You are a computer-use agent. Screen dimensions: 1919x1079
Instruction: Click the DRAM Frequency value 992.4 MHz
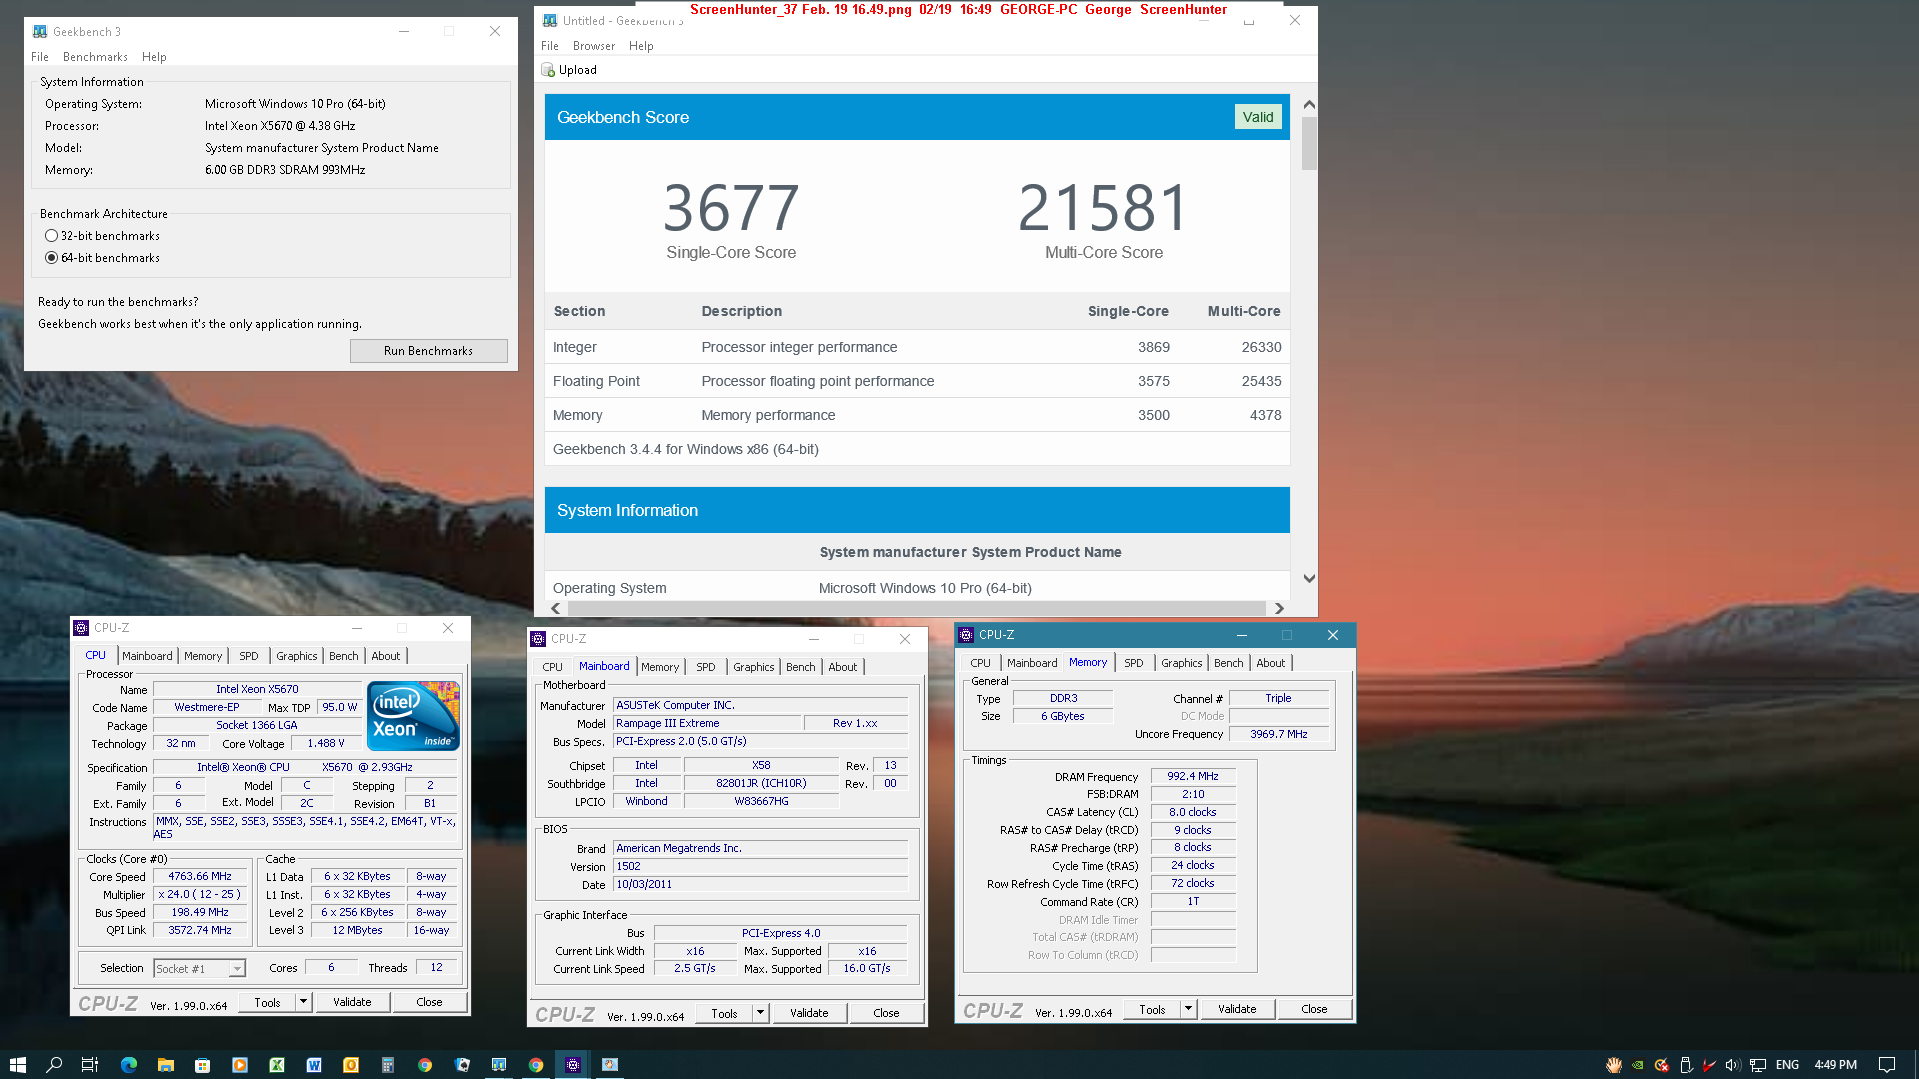pyautogui.click(x=1193, y=776)
